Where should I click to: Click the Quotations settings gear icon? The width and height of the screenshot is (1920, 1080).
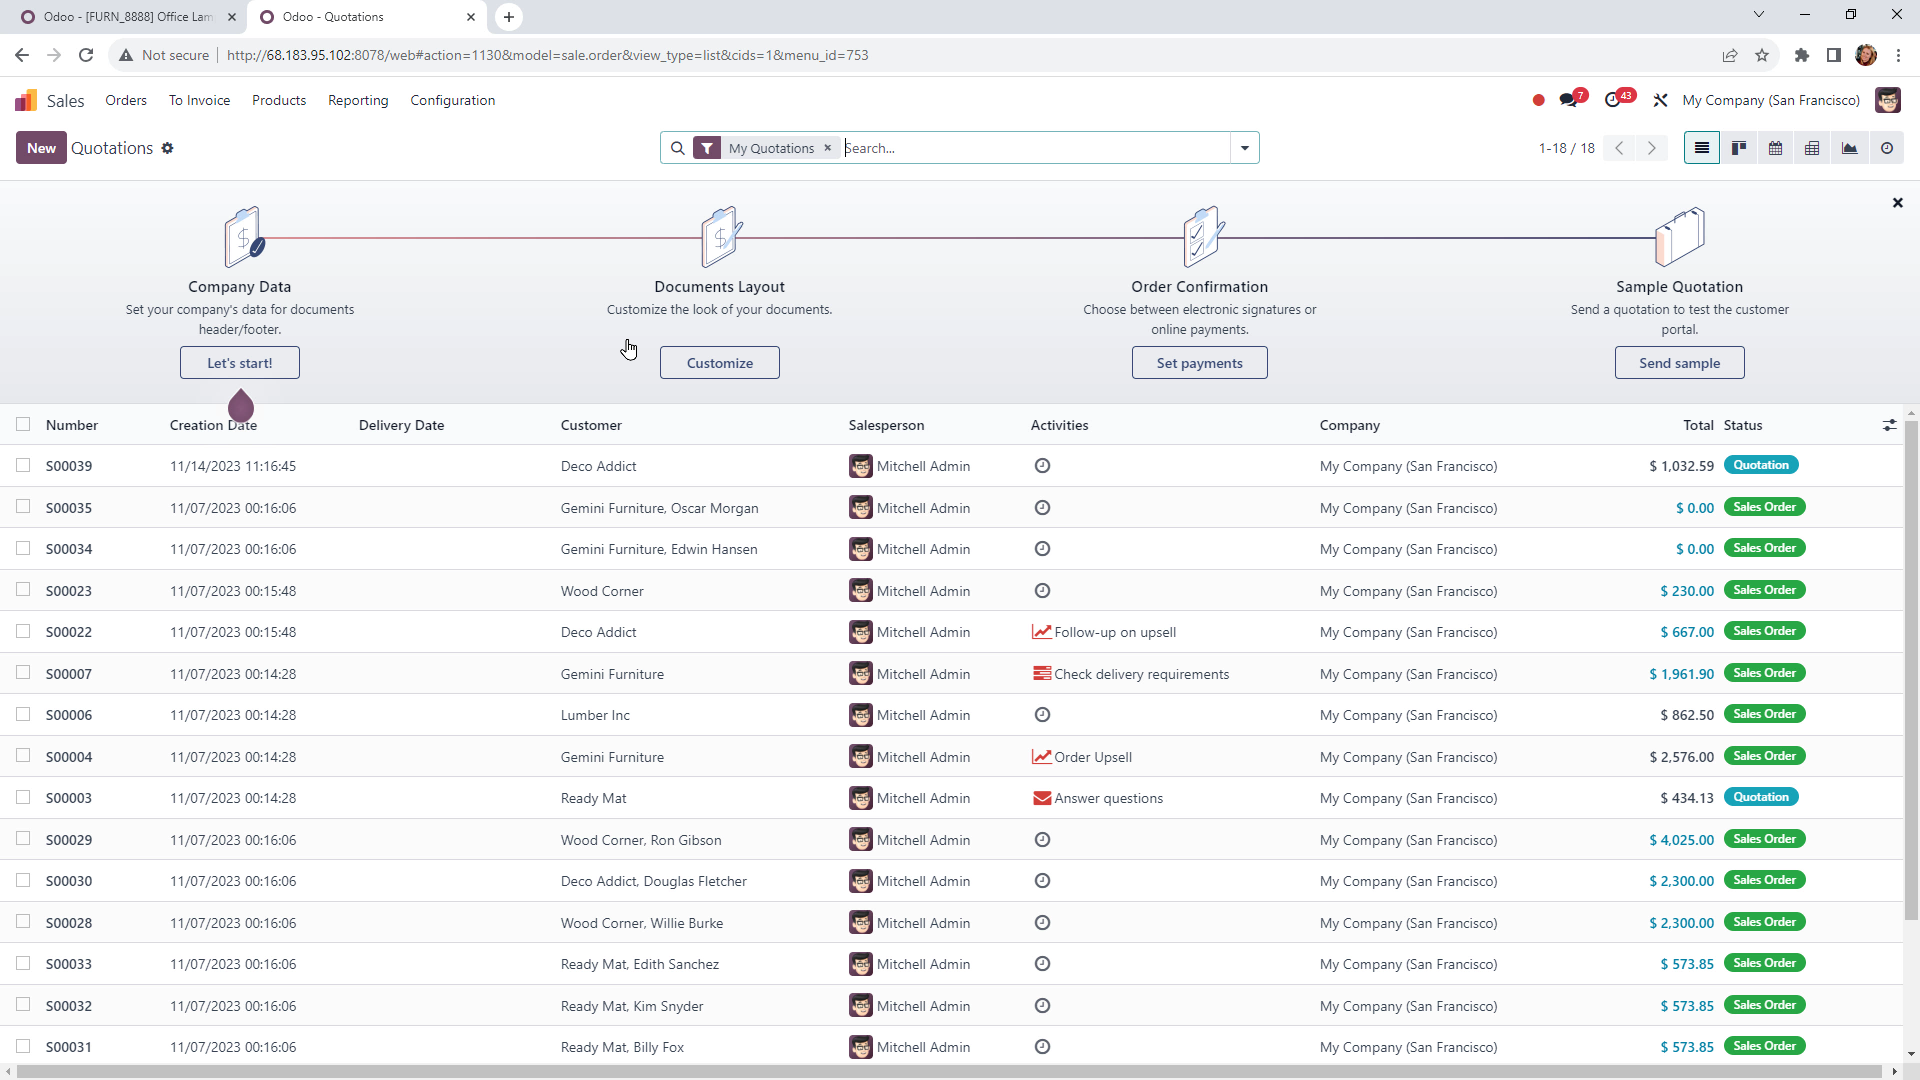(167, 148)
